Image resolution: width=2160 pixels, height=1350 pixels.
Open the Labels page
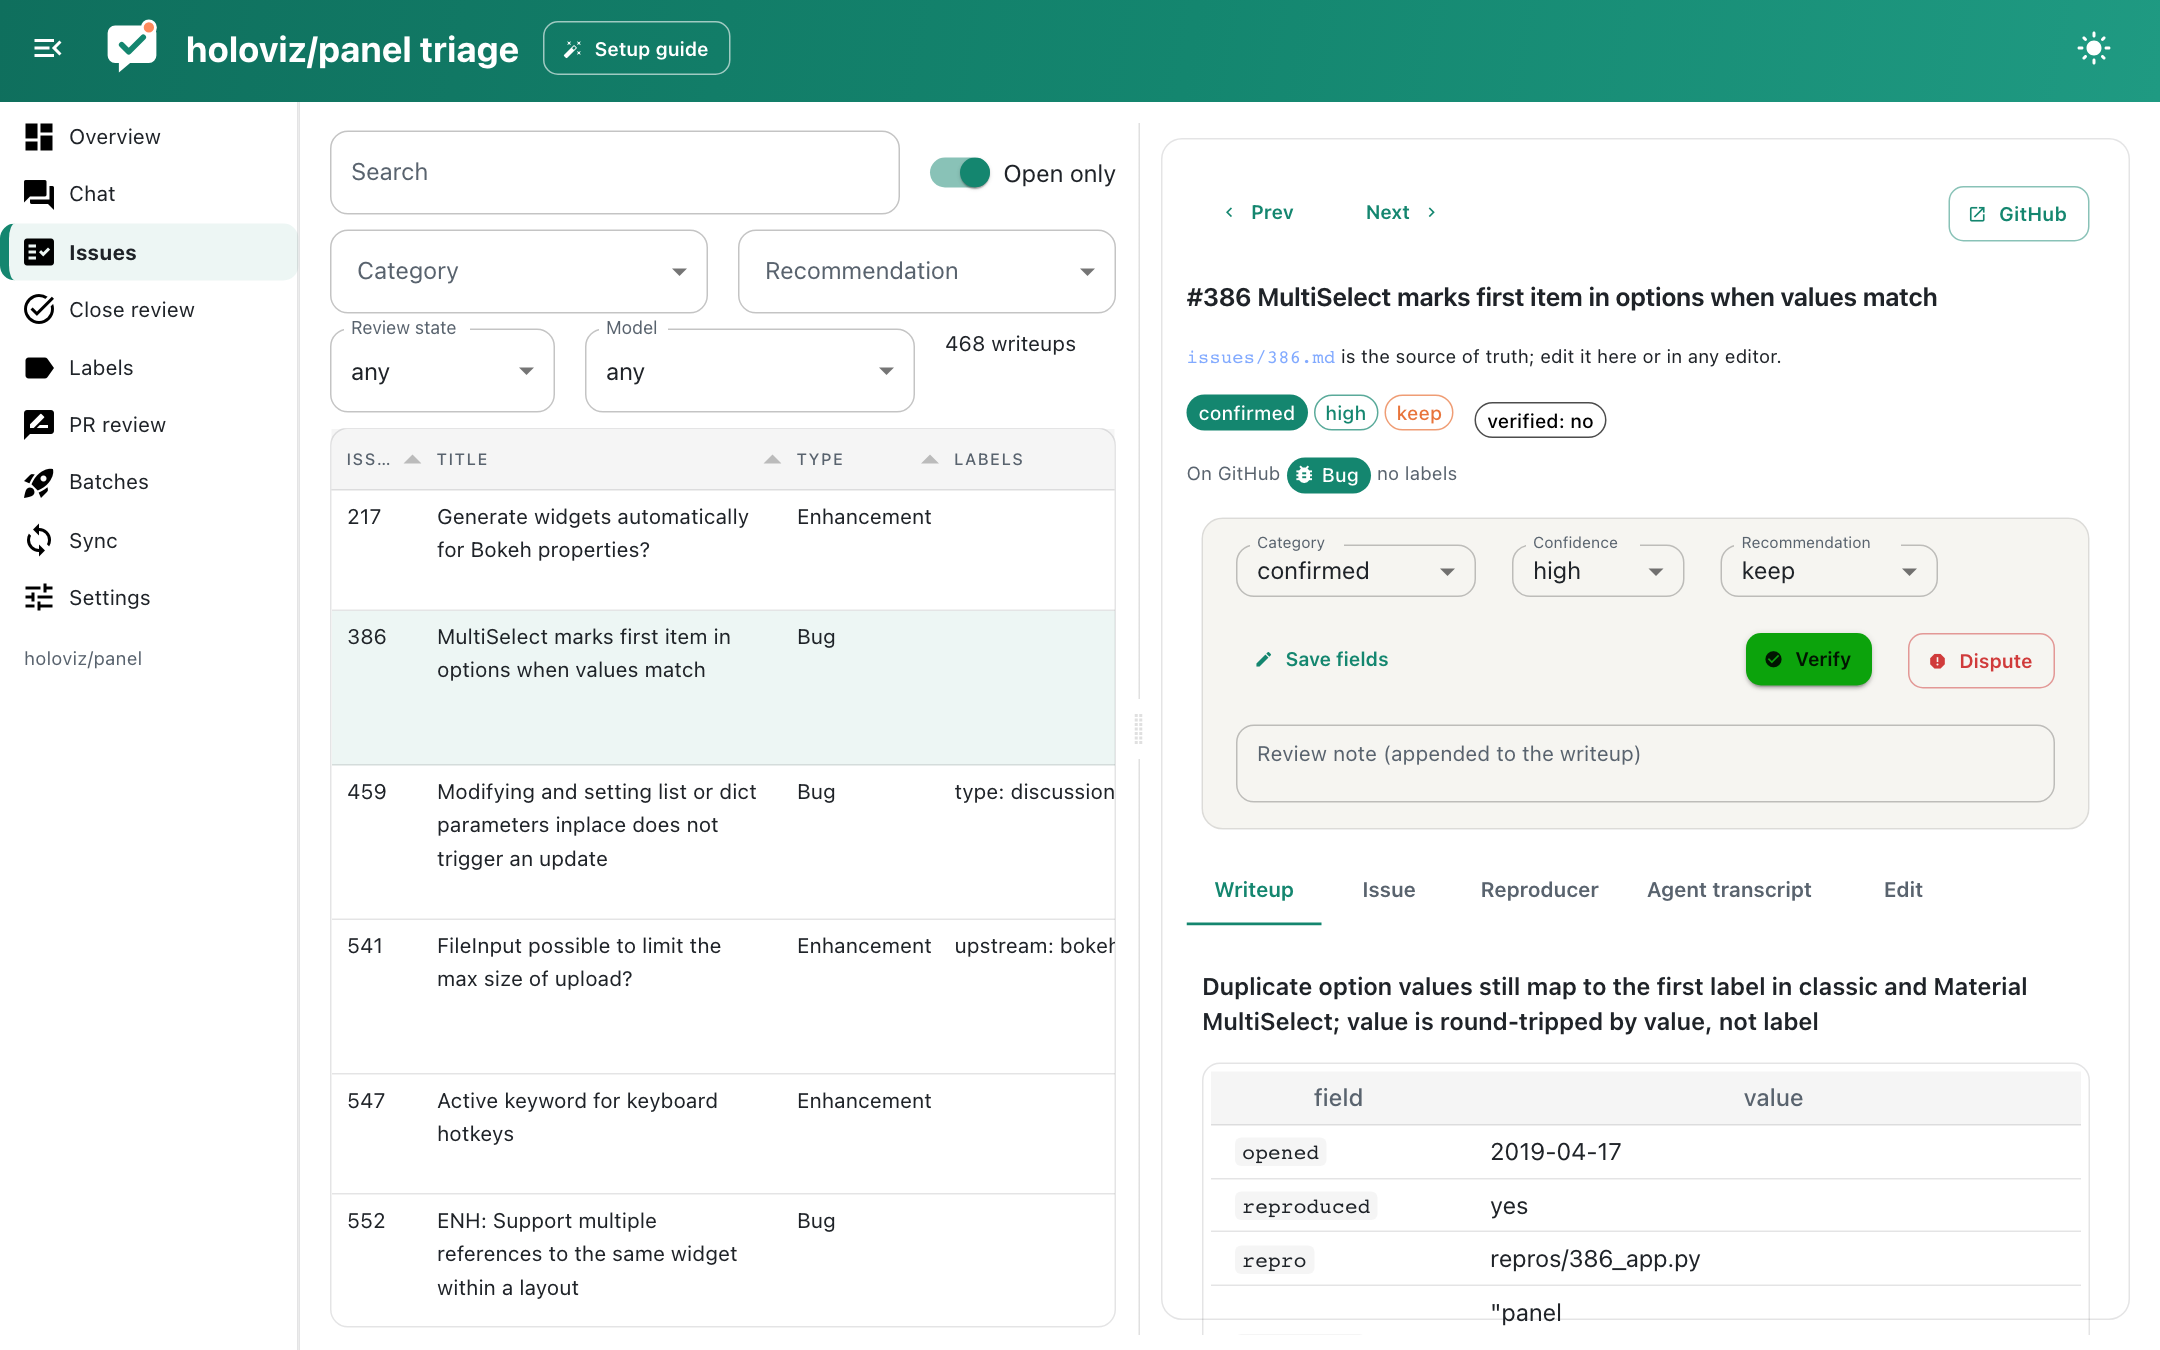point(150,368)
